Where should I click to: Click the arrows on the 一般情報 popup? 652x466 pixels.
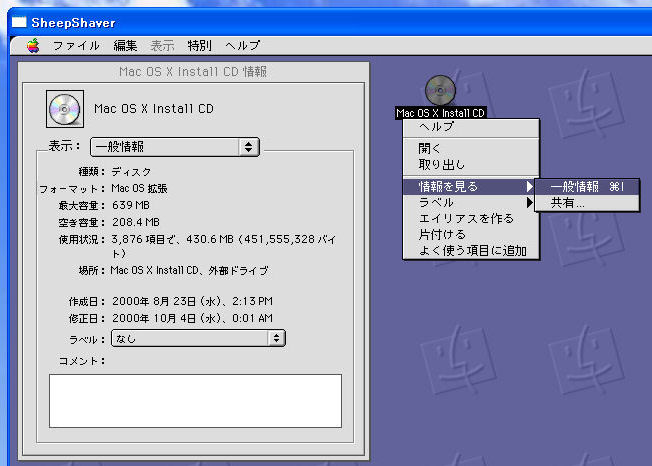coord(248,147)
